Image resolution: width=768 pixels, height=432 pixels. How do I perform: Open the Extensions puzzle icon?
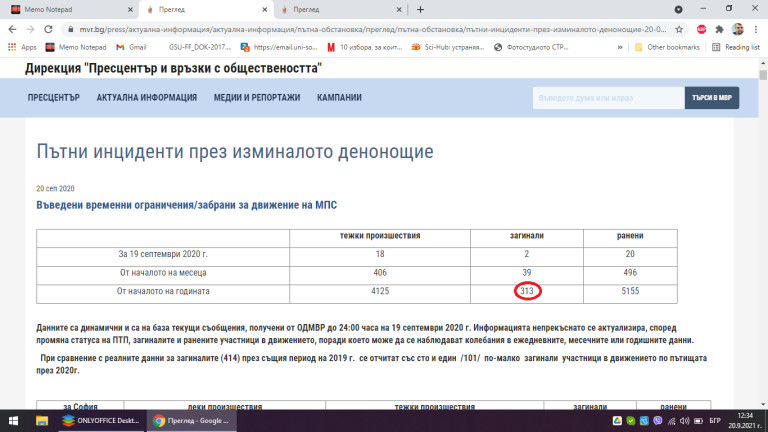719,29
